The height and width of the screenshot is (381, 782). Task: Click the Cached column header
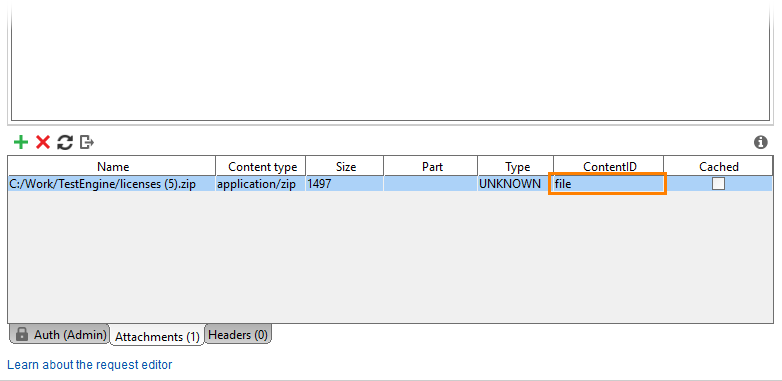pyautogui.click(x=719, y=167)
